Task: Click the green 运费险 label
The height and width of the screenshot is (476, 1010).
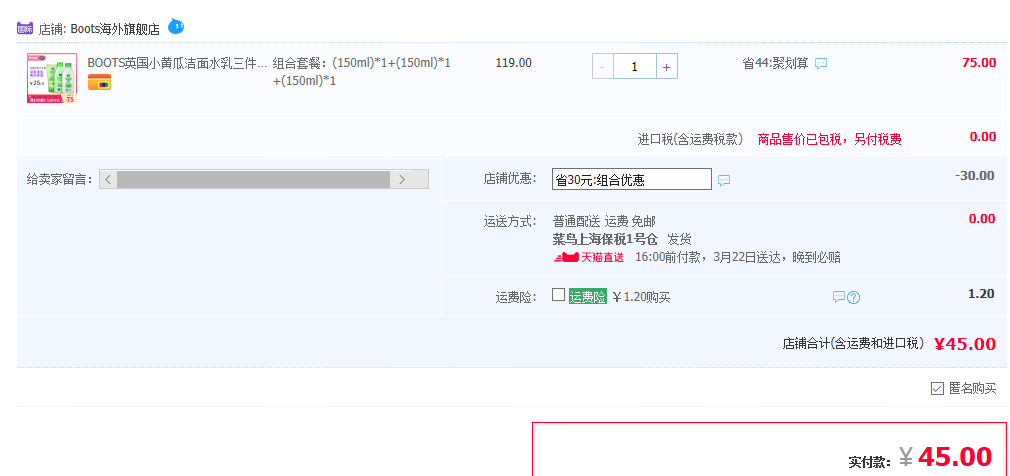Action: tap(587, 297)
